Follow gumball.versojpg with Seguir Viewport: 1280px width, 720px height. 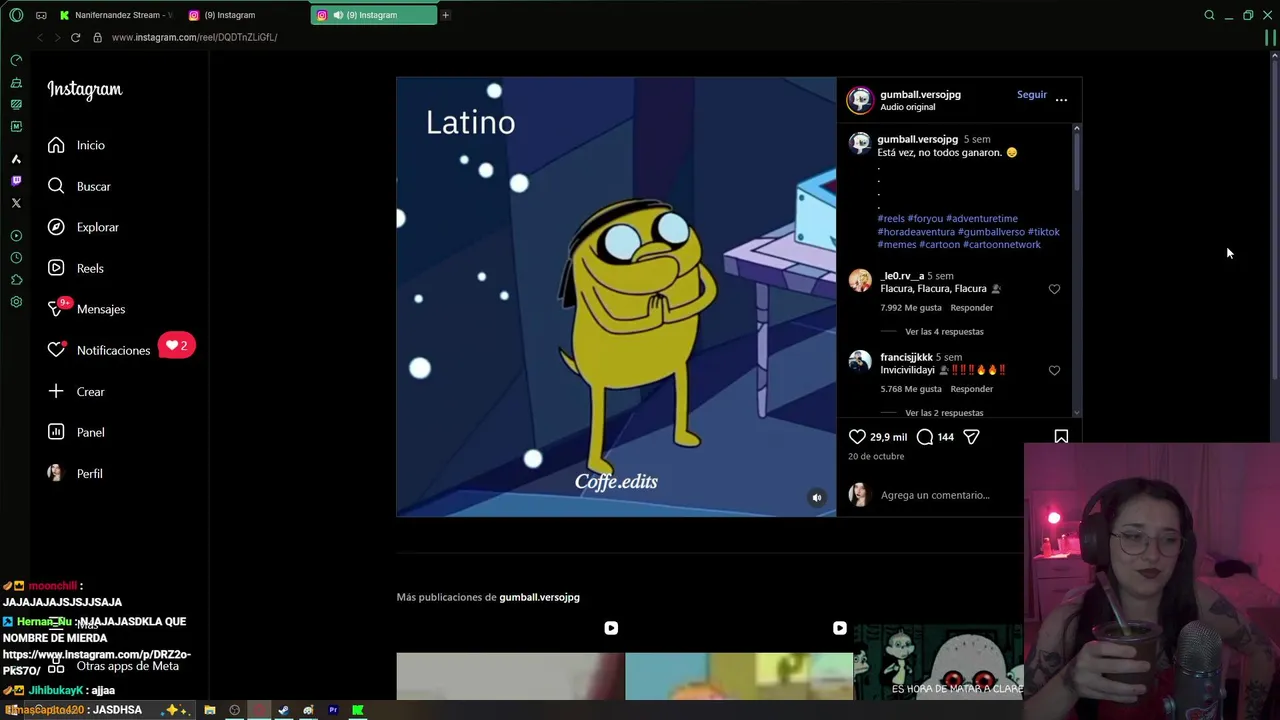(x=1032, y=95)
